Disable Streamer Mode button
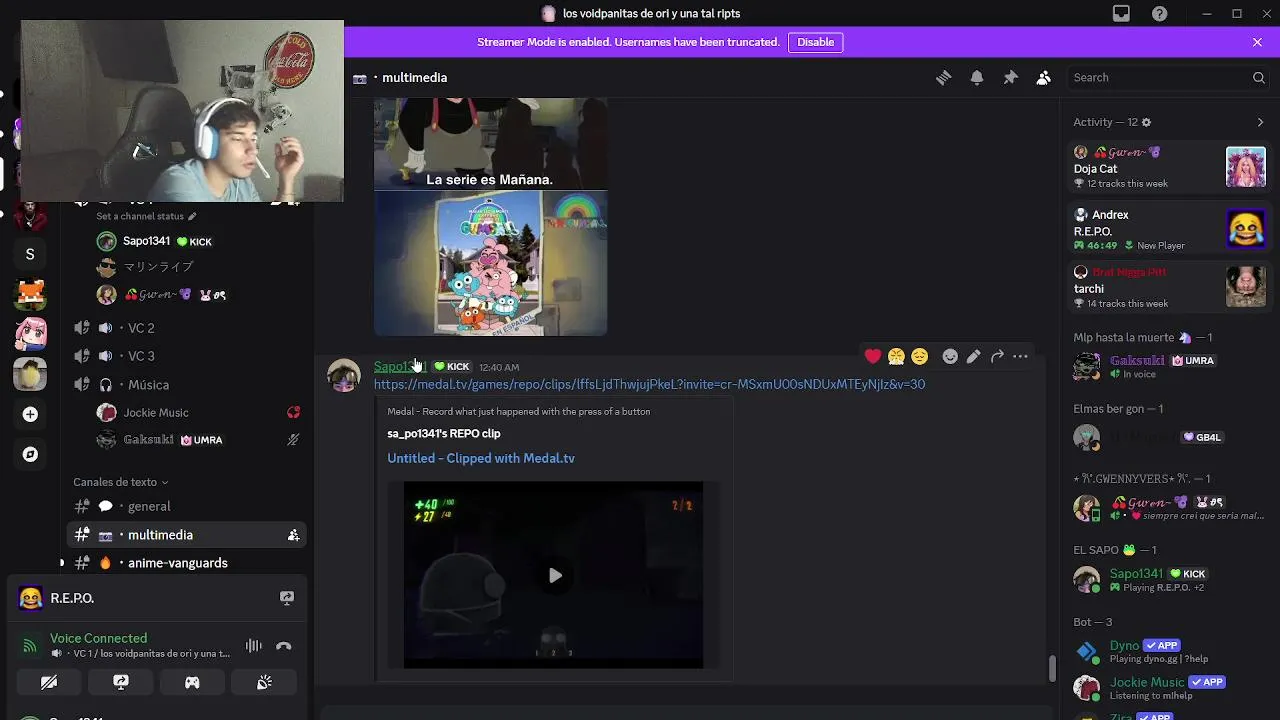The height and width of the screenshot is (720, 1280). tap(815, 42)
